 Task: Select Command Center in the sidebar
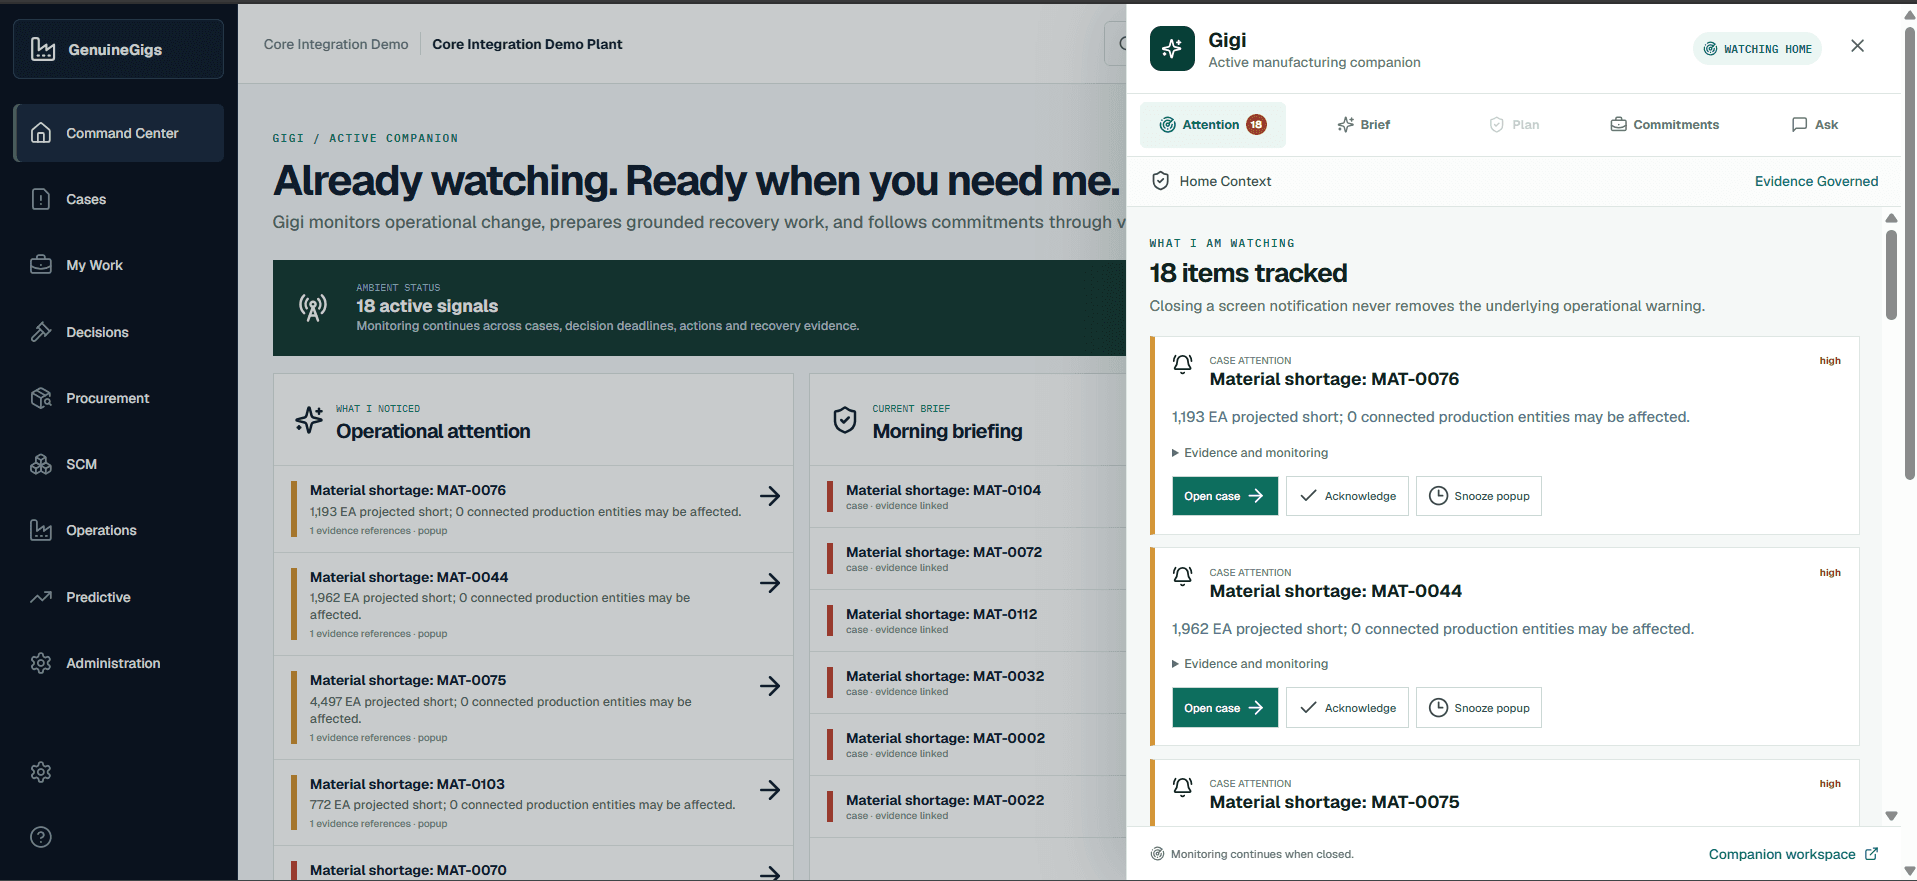118,133
